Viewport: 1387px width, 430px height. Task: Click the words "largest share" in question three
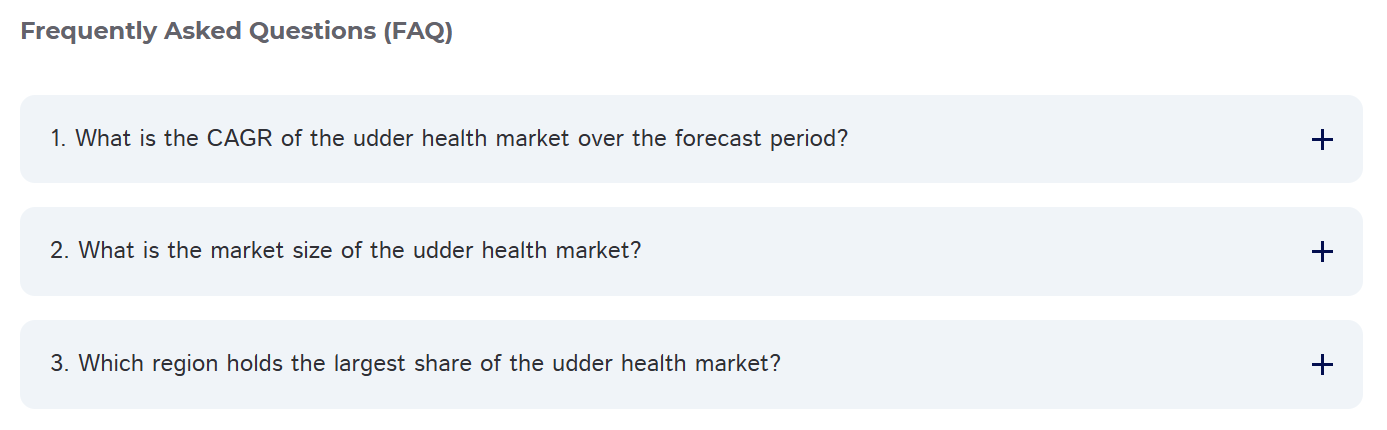tap(402, 364)
